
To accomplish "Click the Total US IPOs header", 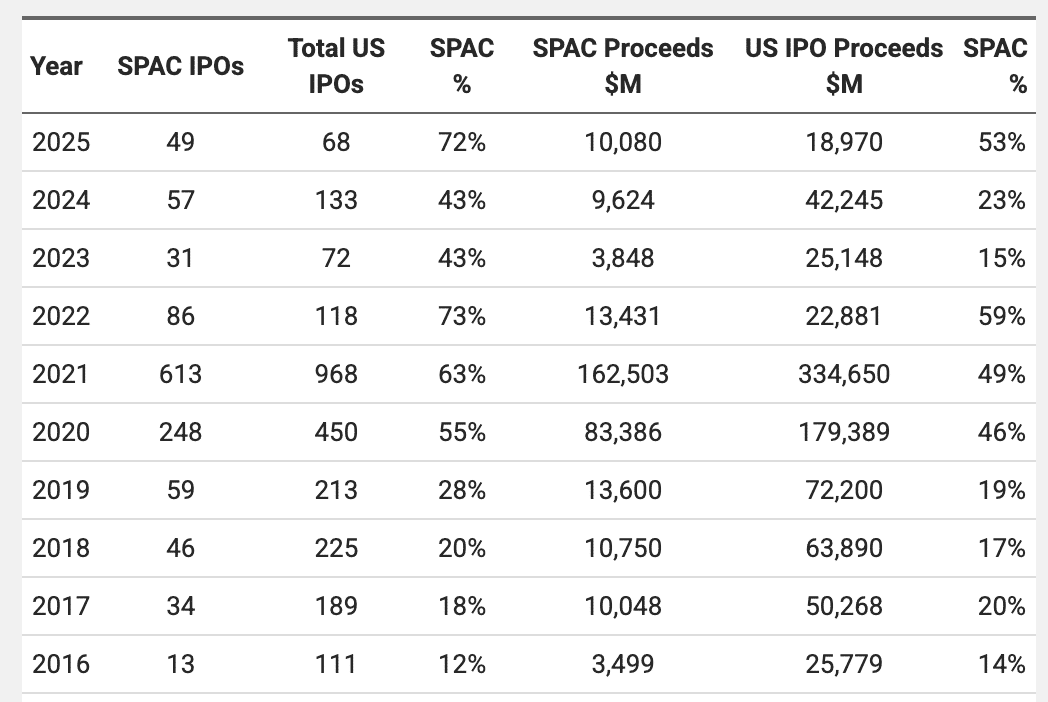I will pyautogui.click(x=336, y=66).
